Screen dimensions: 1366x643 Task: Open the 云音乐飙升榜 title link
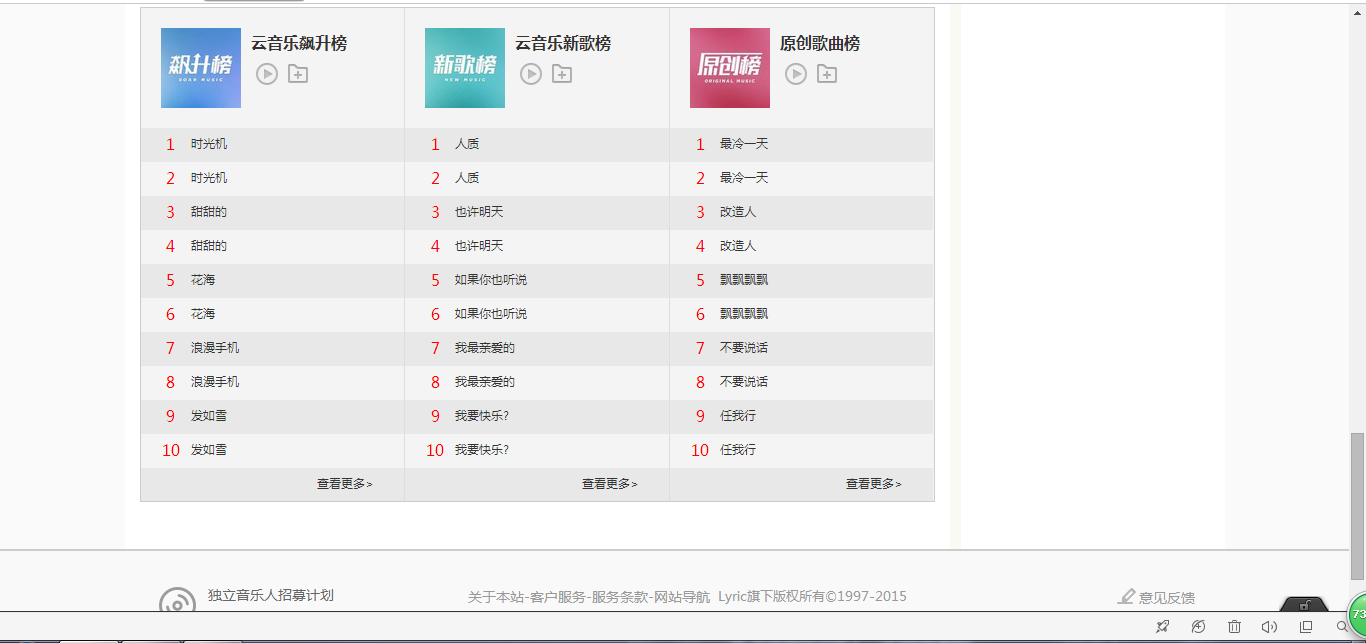(299, 44)
